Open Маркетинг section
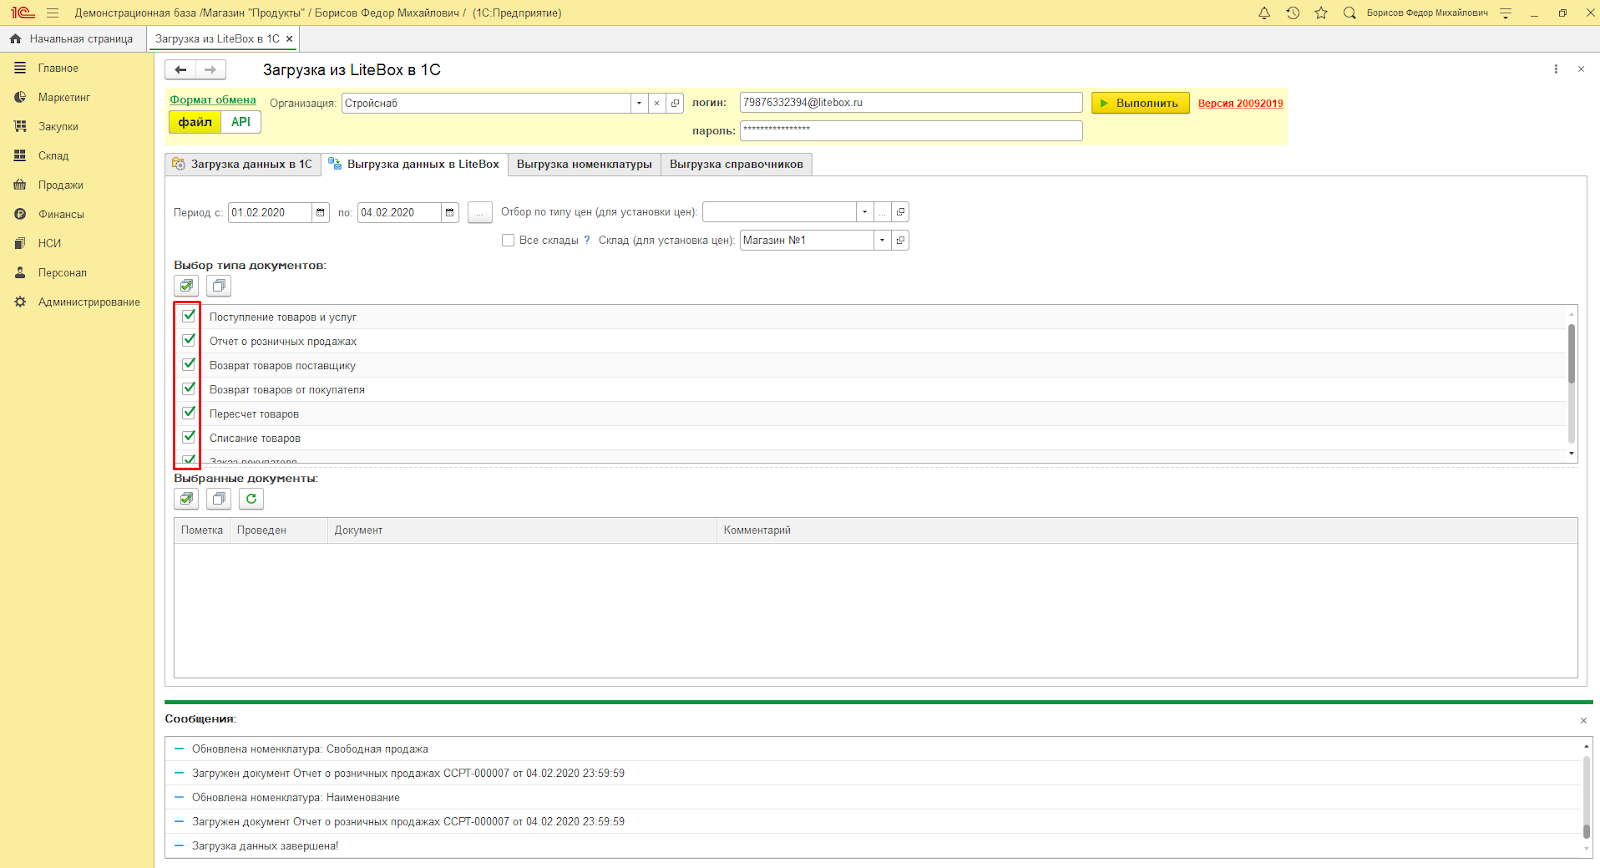 [x=64, y=97]
